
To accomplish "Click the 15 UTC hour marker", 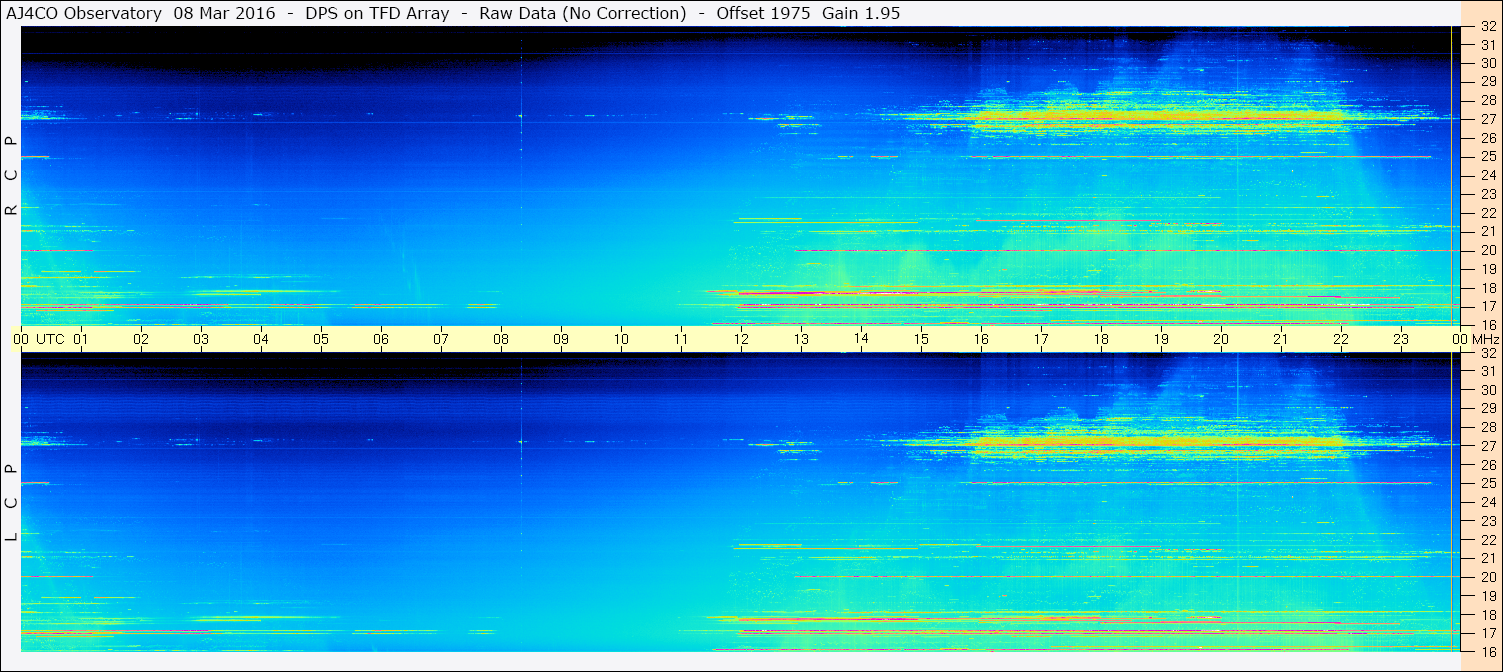I will click(921, 339).
